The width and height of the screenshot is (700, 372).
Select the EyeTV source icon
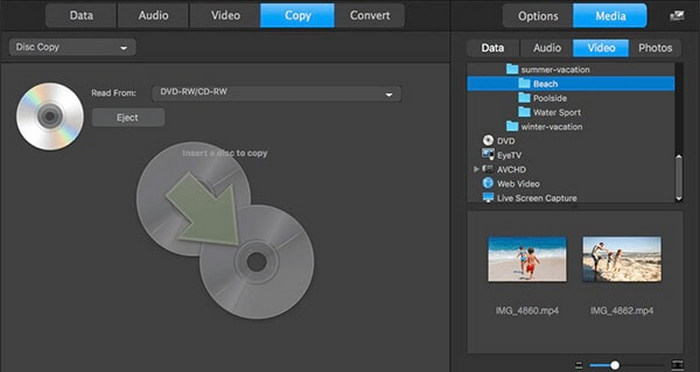click(x=488, y=155)
